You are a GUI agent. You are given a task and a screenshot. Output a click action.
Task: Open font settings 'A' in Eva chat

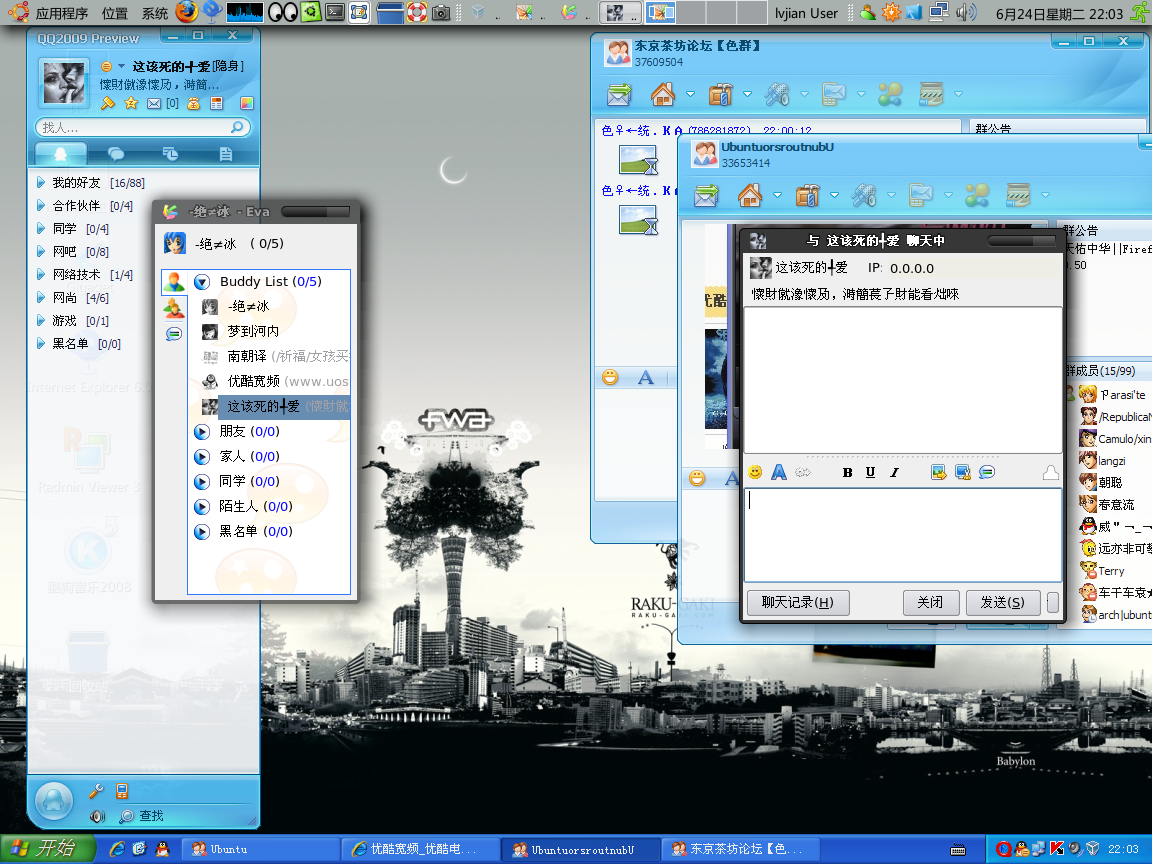point(779,472)
